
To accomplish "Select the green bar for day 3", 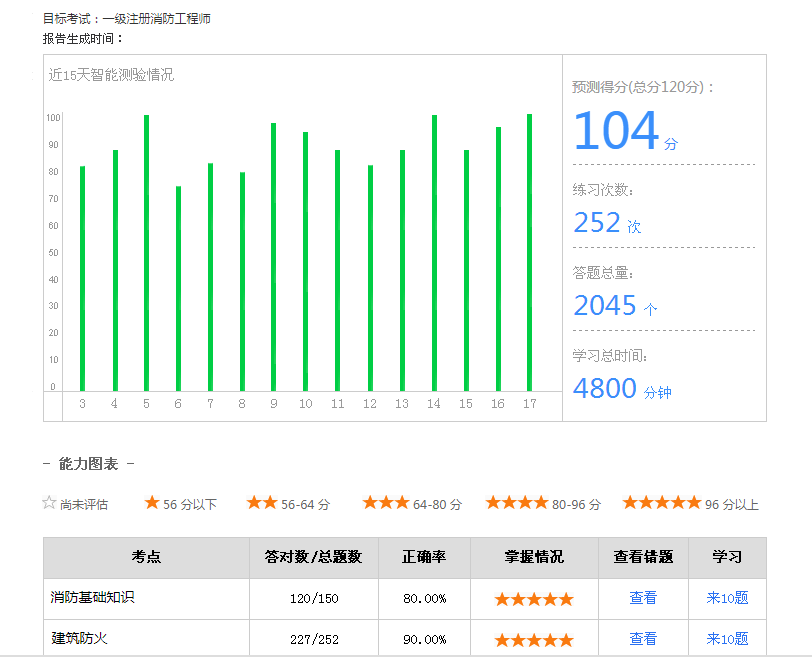I will coord(82,279).
